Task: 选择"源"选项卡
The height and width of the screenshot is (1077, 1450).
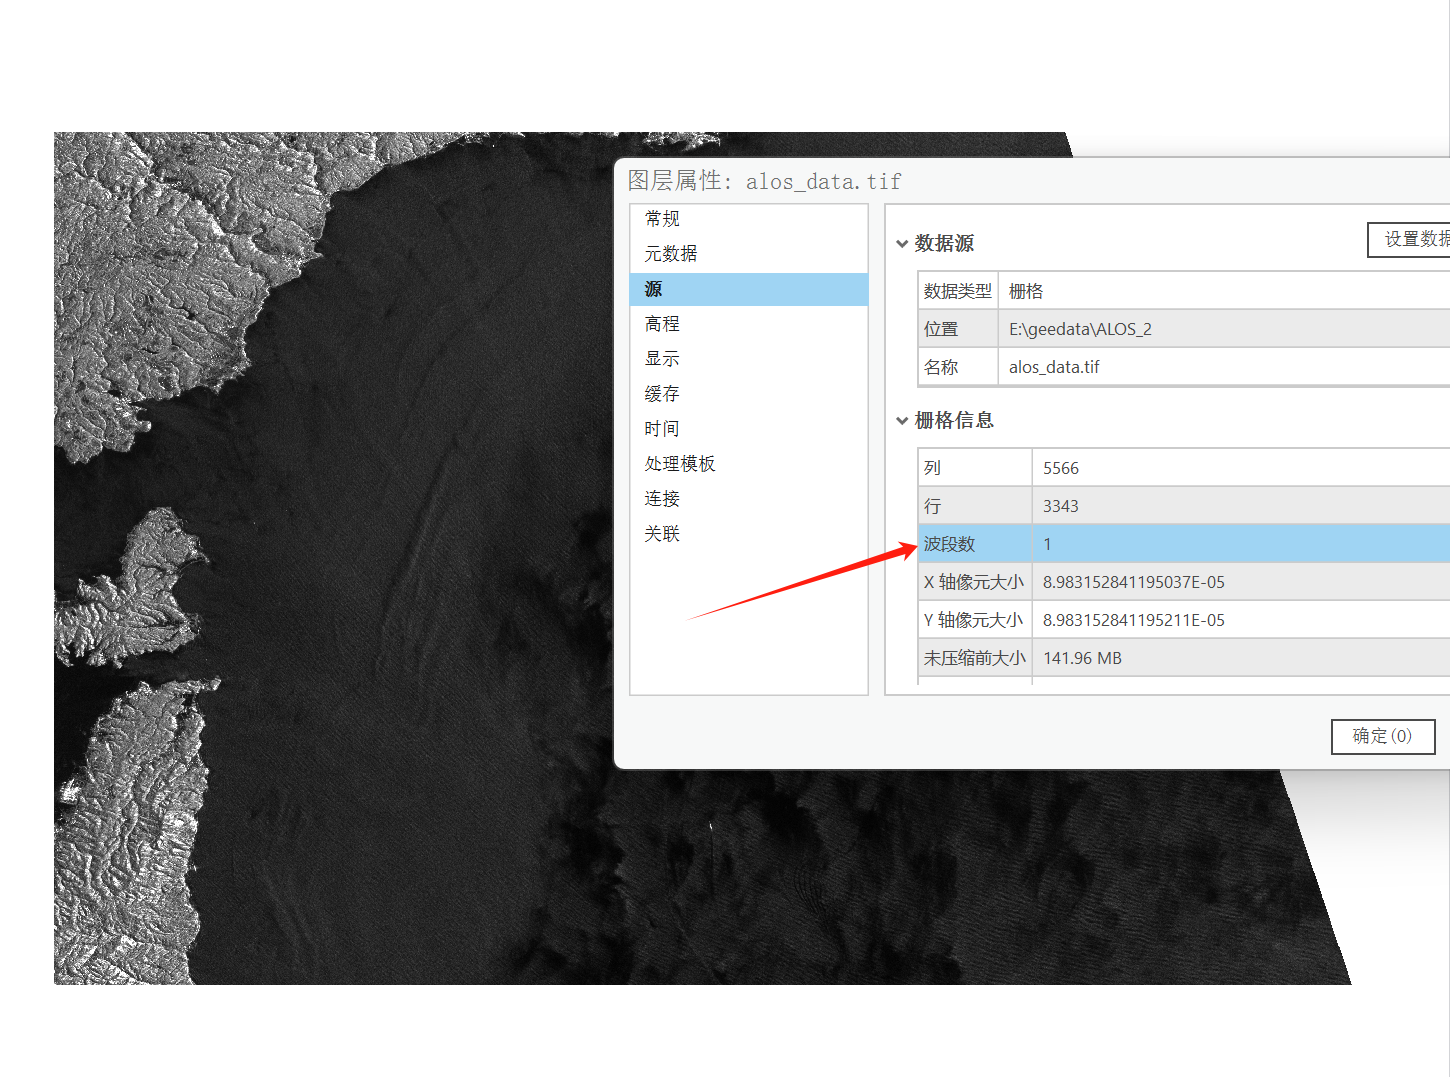Action: pyautogui.click(x=652, y=289)
